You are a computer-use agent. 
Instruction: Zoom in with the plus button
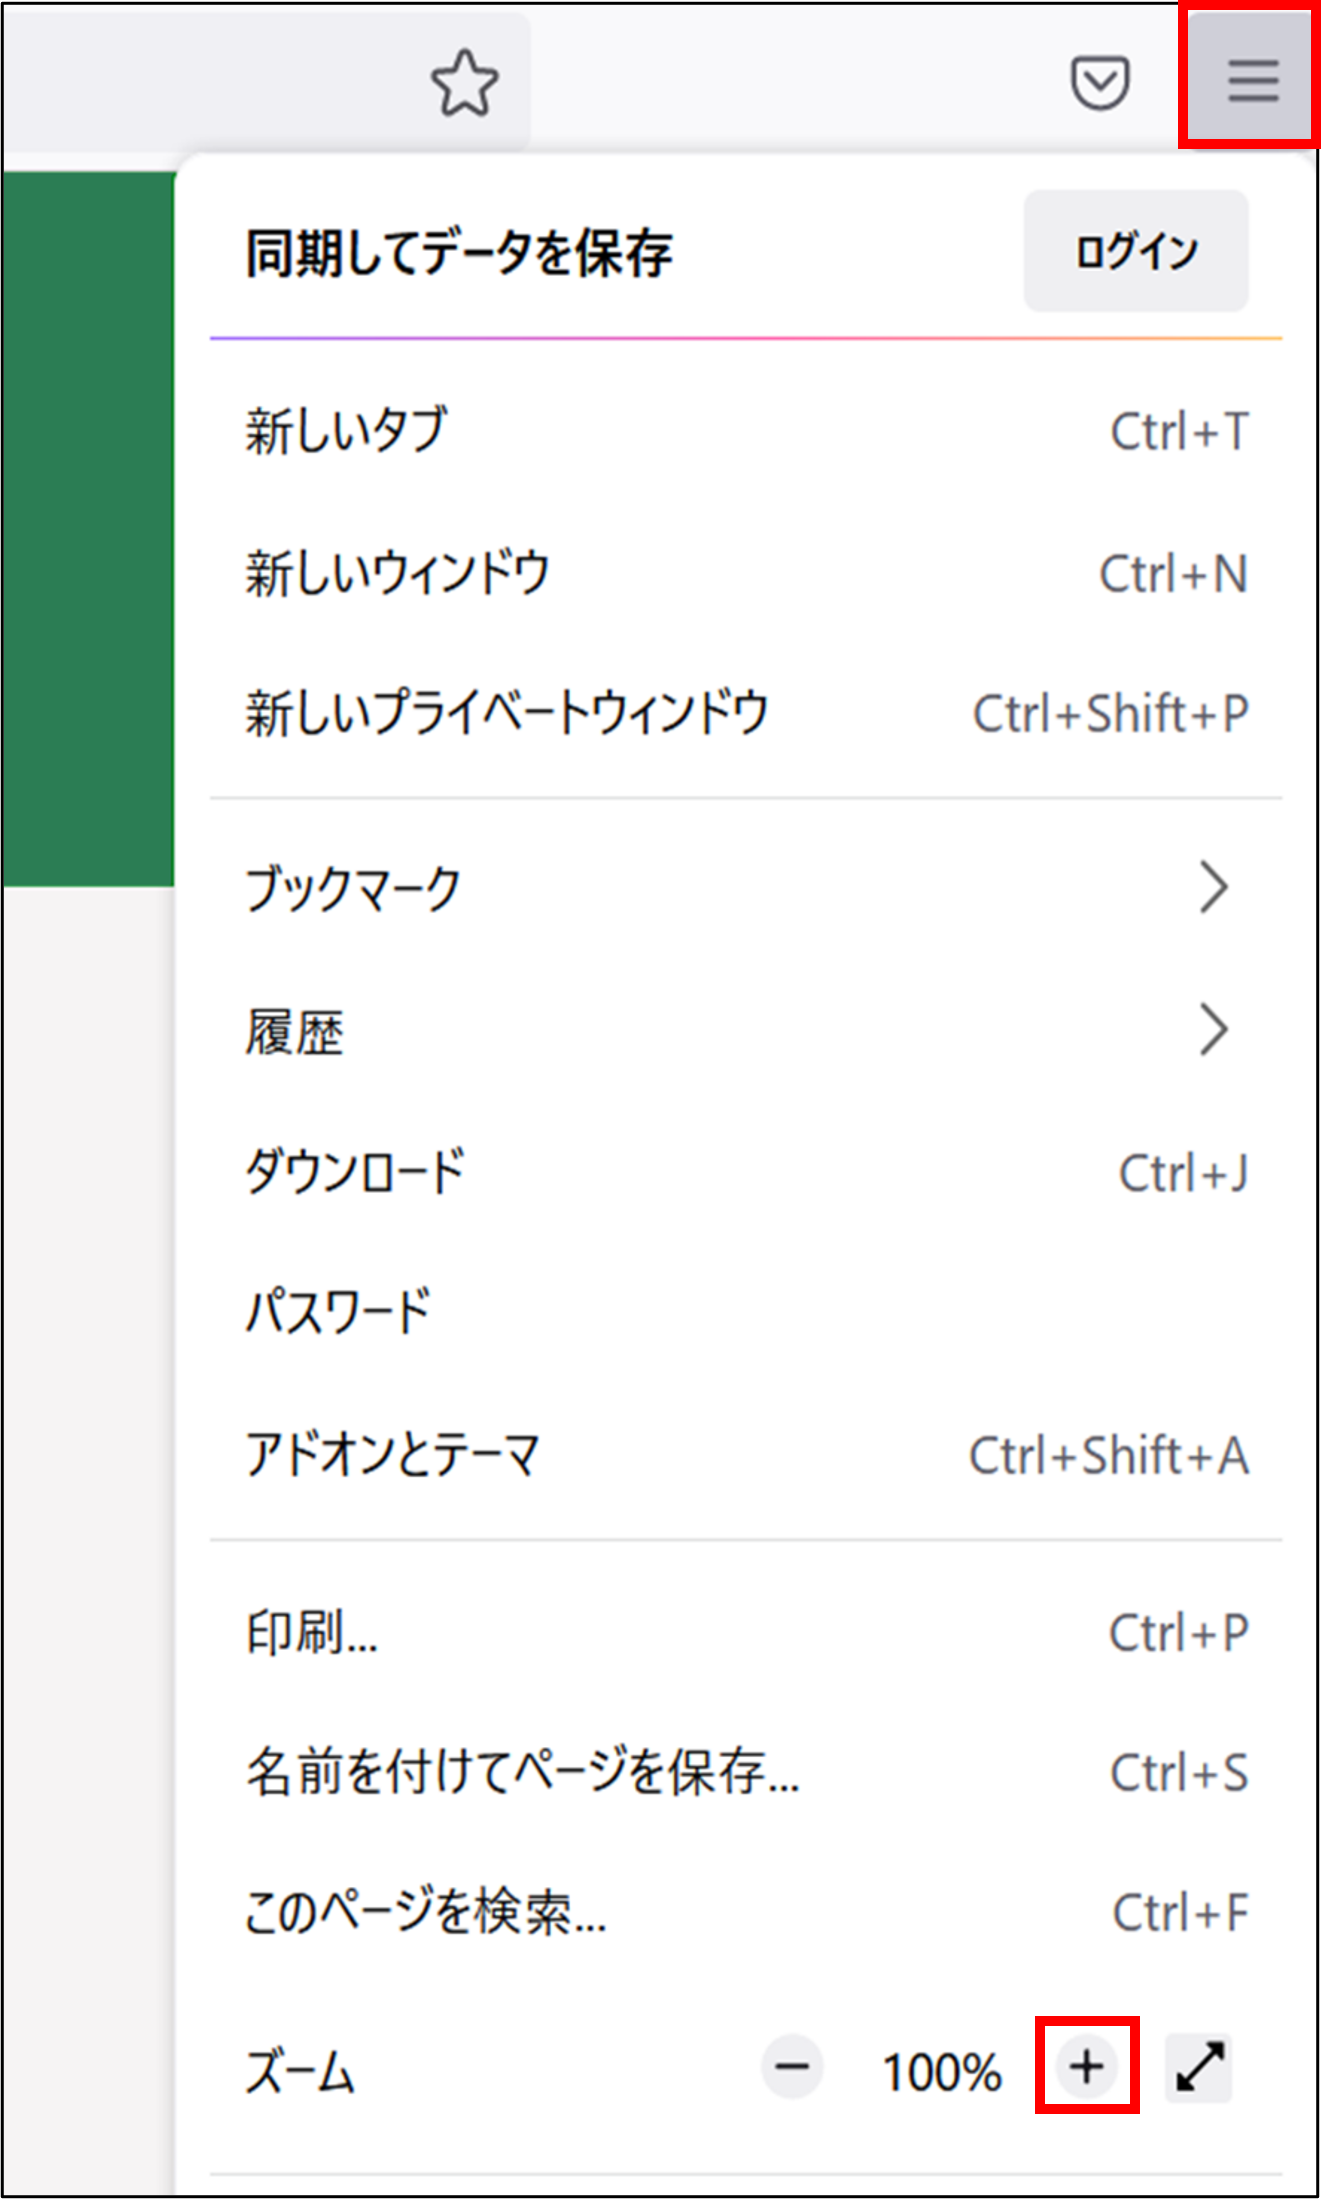[1087, 2066]
